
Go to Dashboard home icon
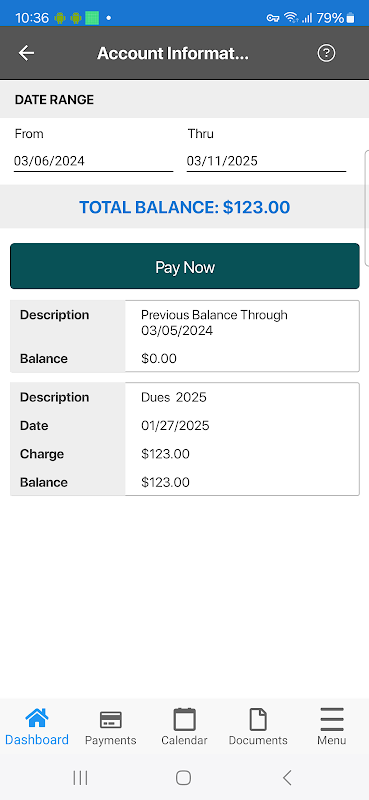37,718
